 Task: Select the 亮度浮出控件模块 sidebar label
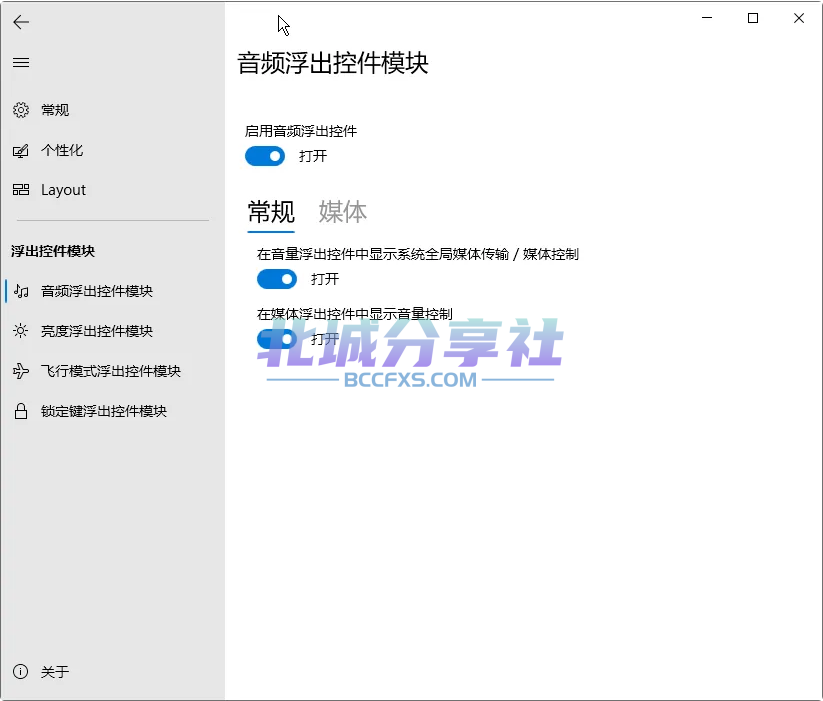97,331
